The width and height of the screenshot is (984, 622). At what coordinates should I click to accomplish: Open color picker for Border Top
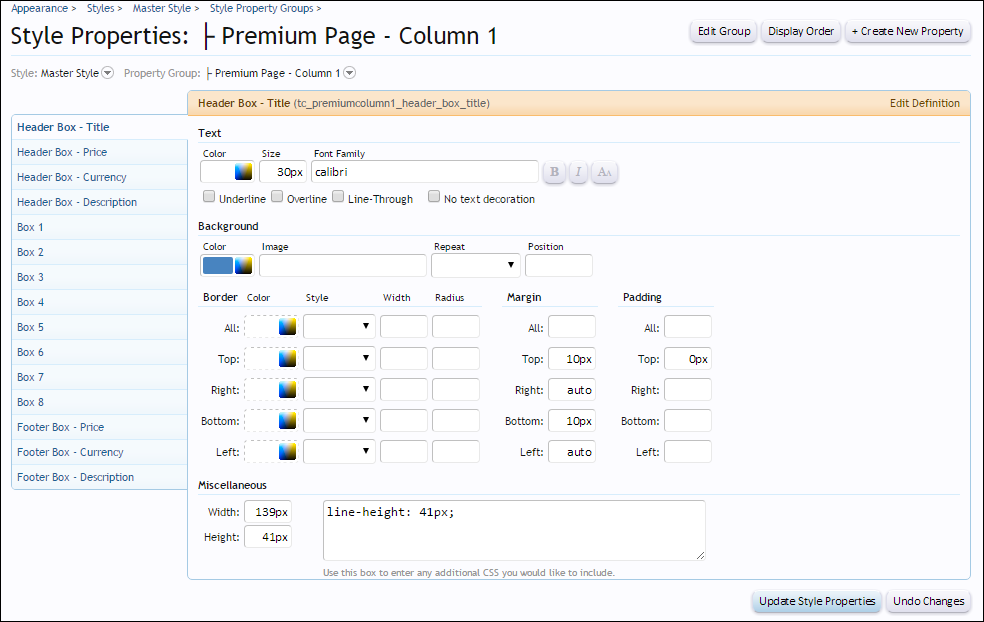(288, 359)
